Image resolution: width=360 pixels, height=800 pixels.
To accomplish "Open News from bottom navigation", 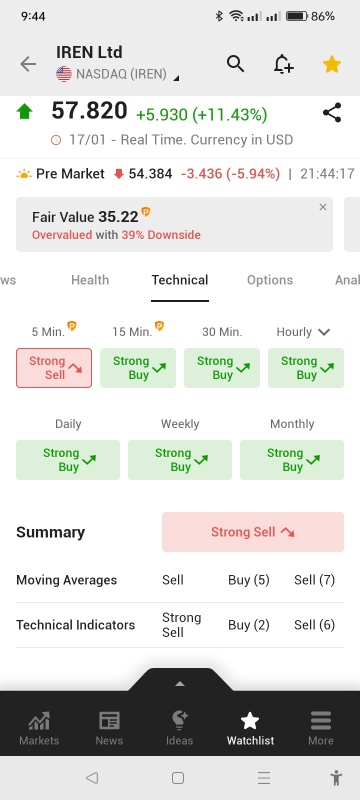I will coord(109,728).
